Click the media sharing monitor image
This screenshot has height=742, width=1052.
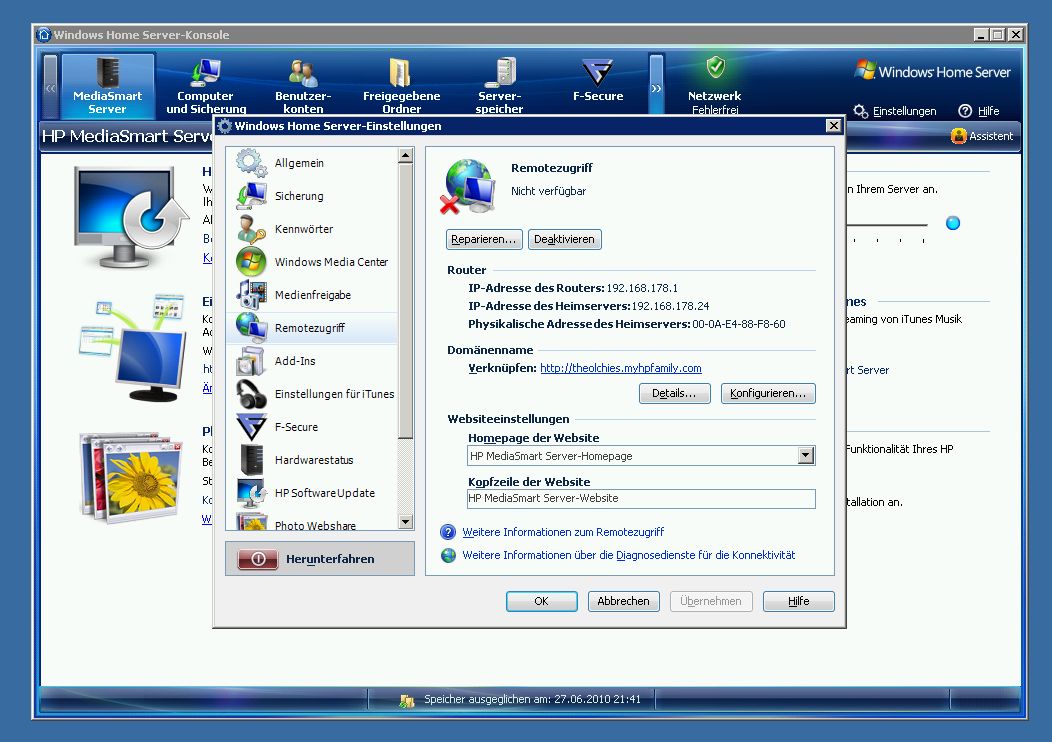click(x=133, y=348)
